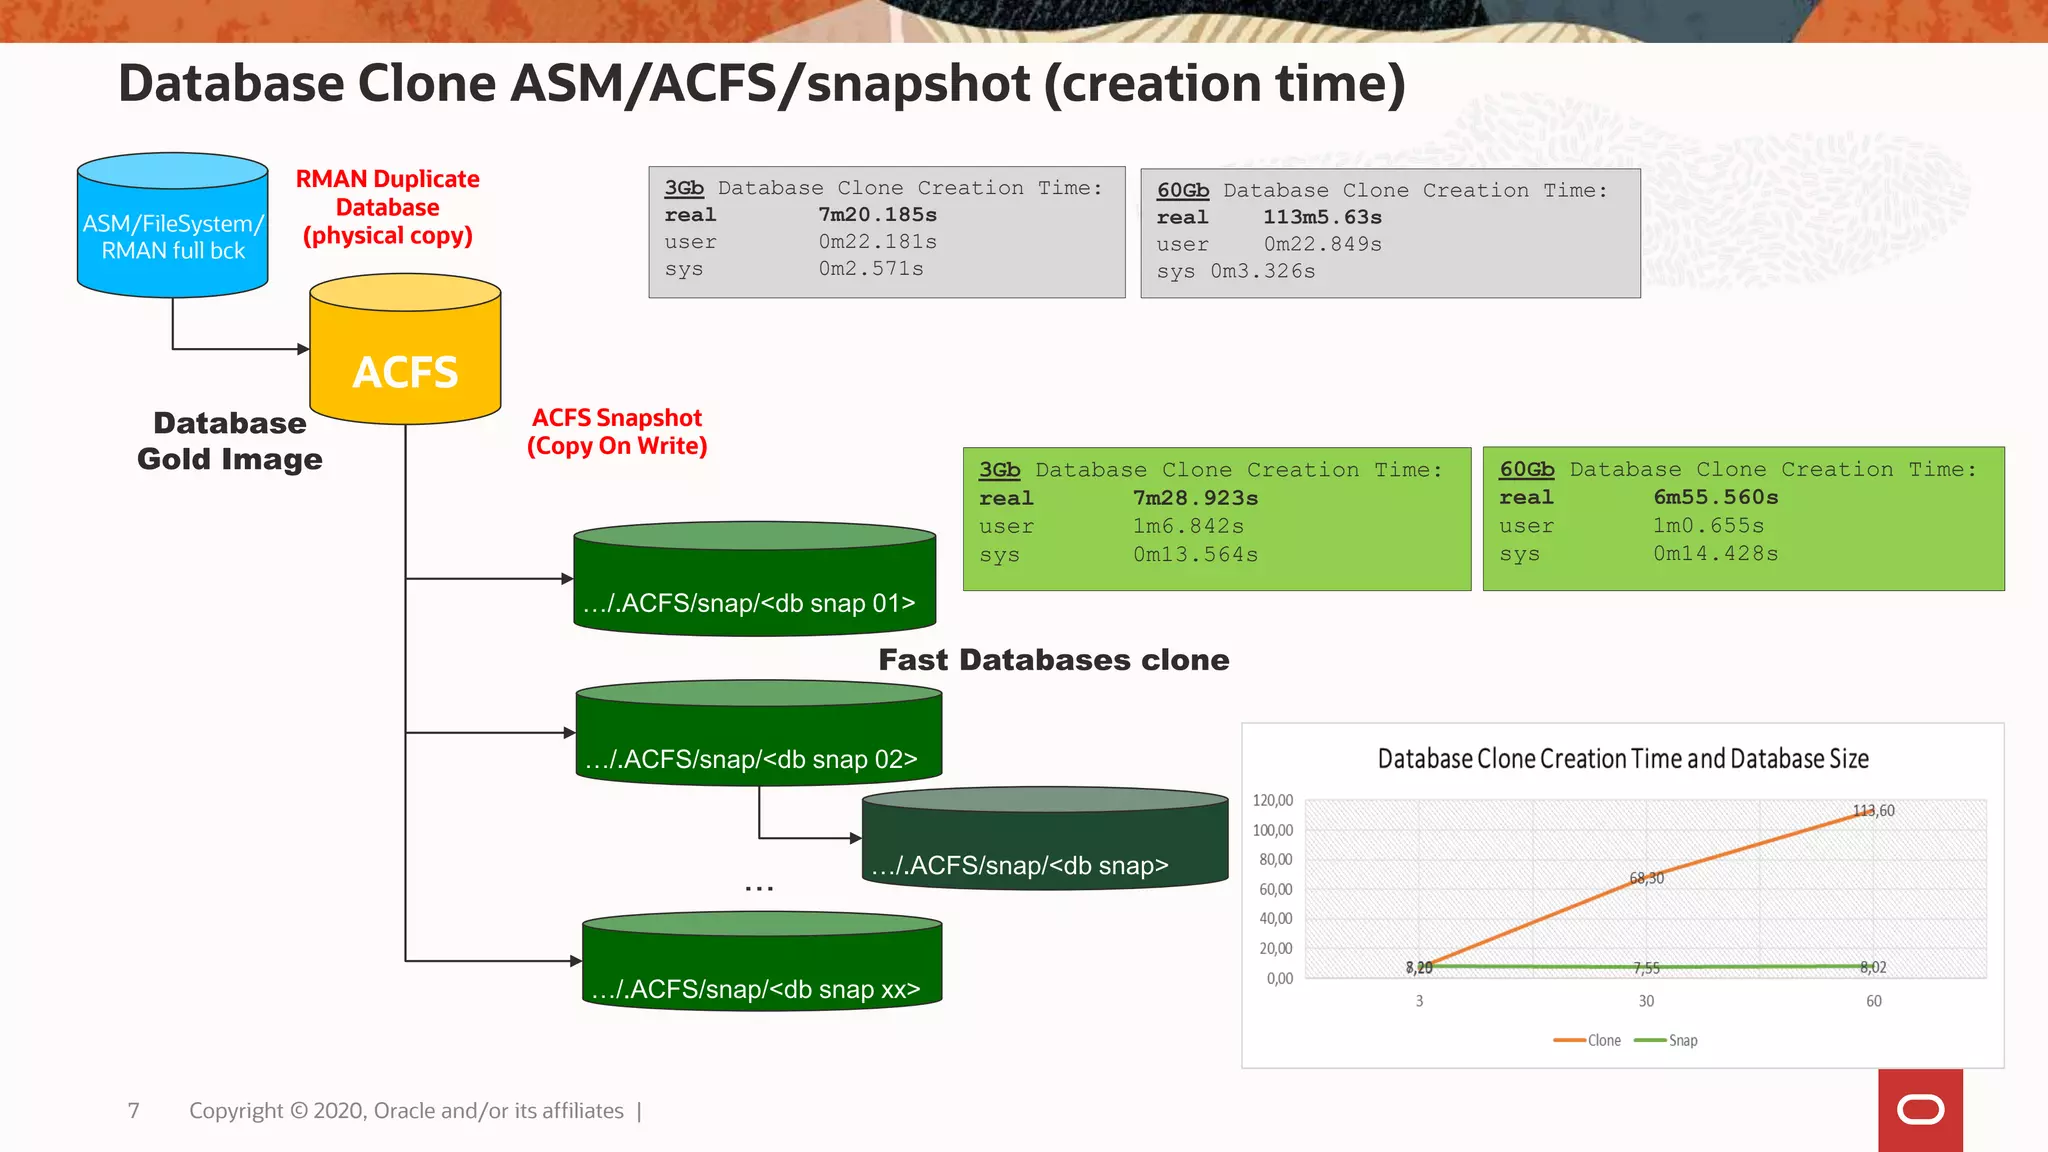
Task: Click the 68,30 data label on chart
Action: [x=1647, y=878]
